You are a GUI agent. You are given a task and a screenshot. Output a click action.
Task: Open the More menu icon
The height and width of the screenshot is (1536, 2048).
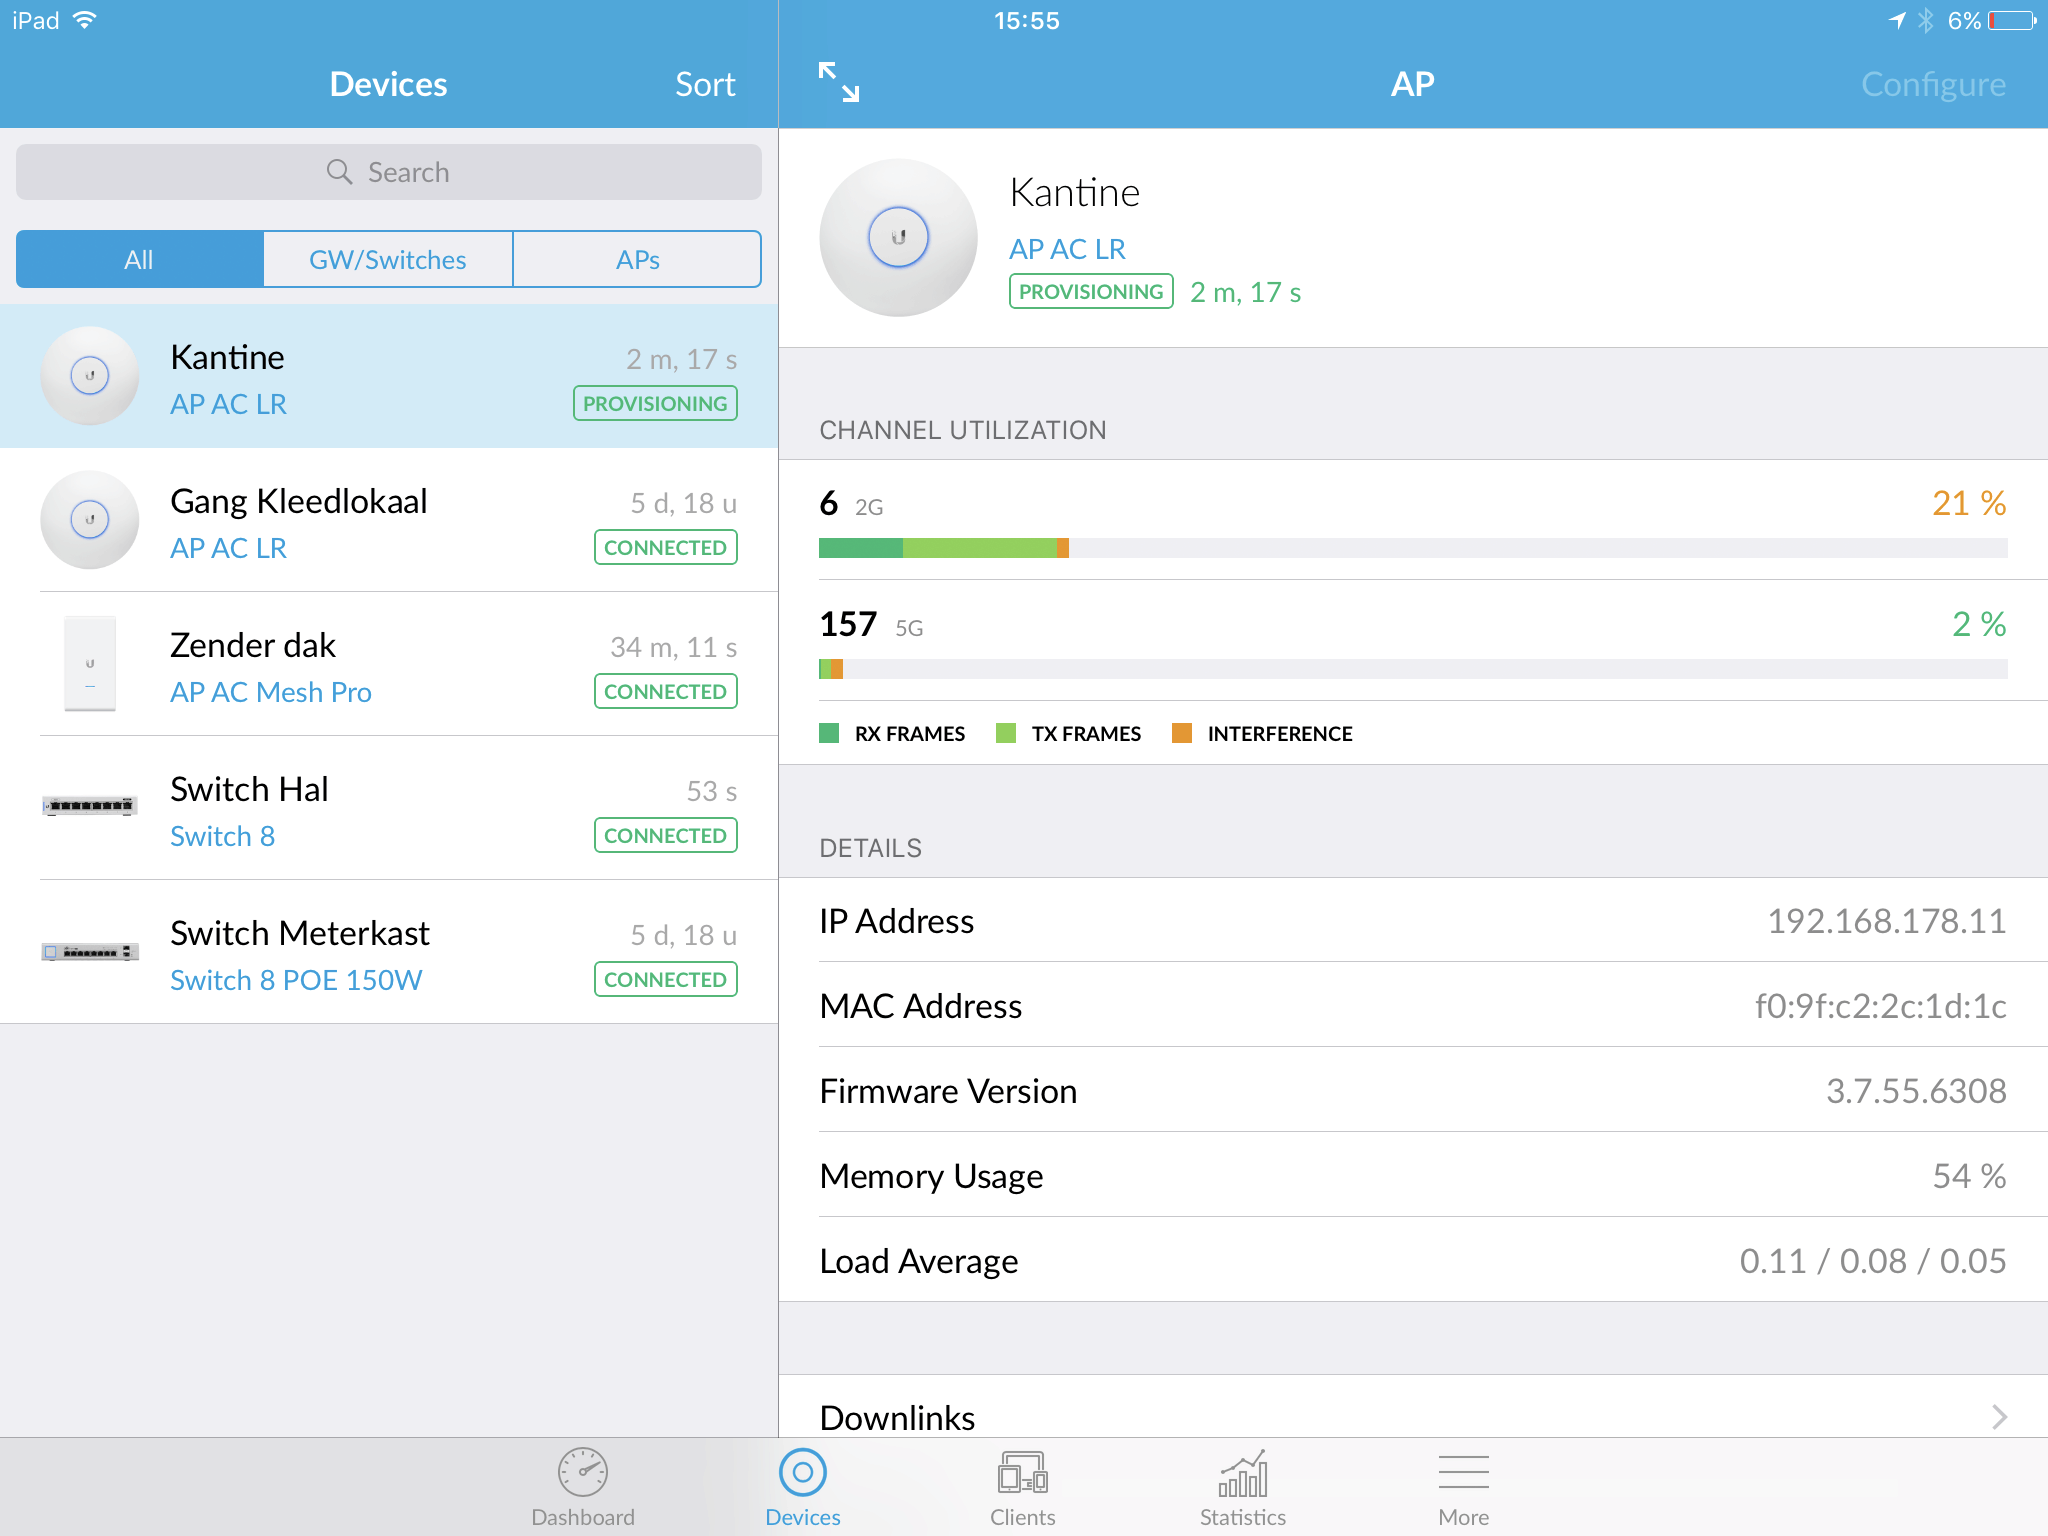[1463, 1473]
